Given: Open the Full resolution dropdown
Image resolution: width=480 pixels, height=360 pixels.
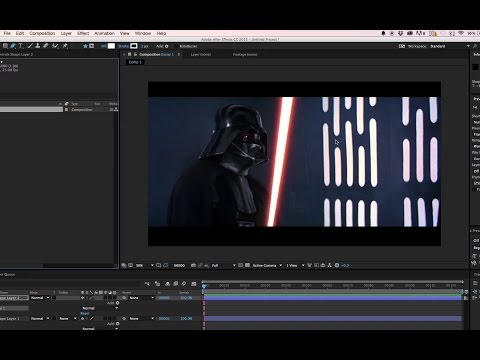Looking at the screenshot, I should [x=224, y=265].
